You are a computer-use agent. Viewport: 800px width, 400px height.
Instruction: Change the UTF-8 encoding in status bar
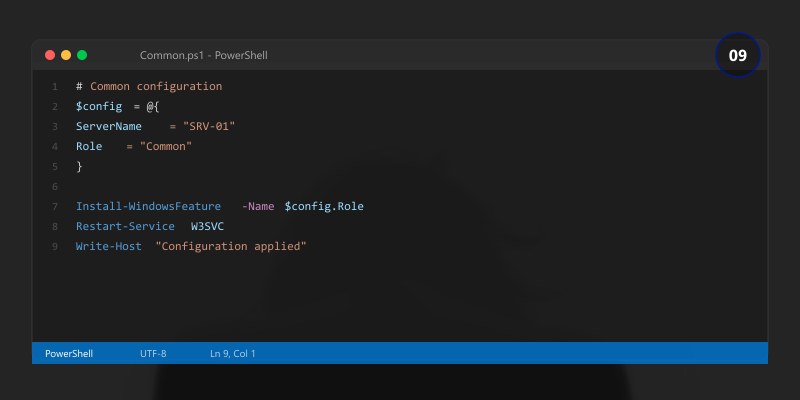click(153, 353)
